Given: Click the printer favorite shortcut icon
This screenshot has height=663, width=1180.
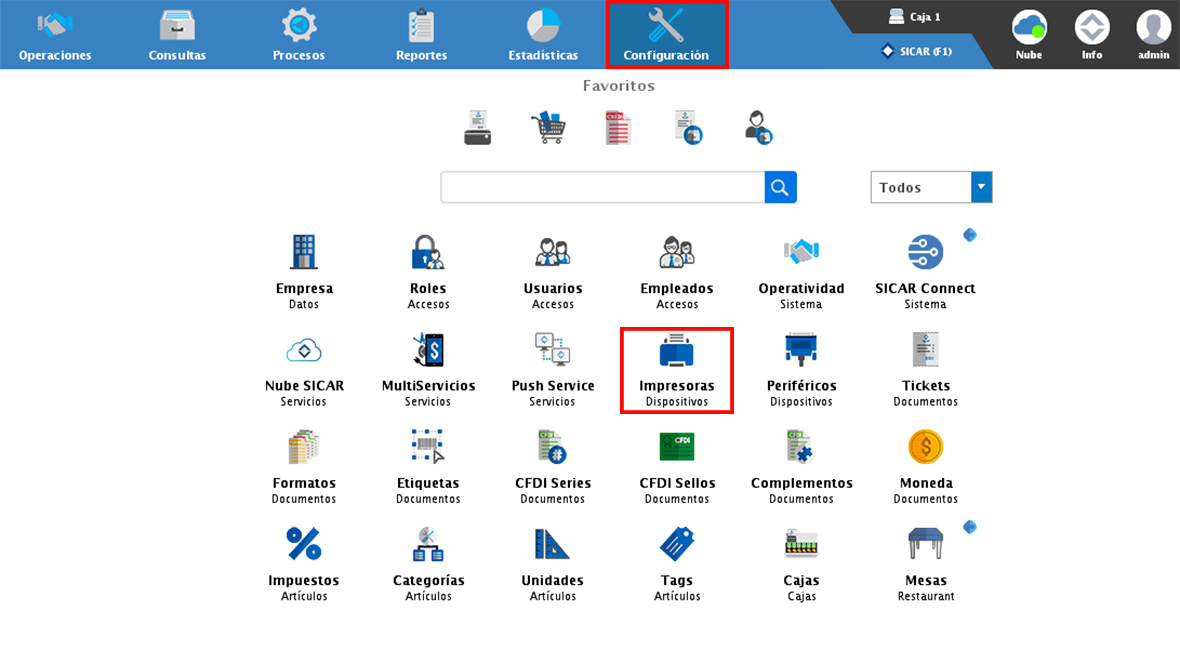Looking at the screenshot, I should click(478, 128).
